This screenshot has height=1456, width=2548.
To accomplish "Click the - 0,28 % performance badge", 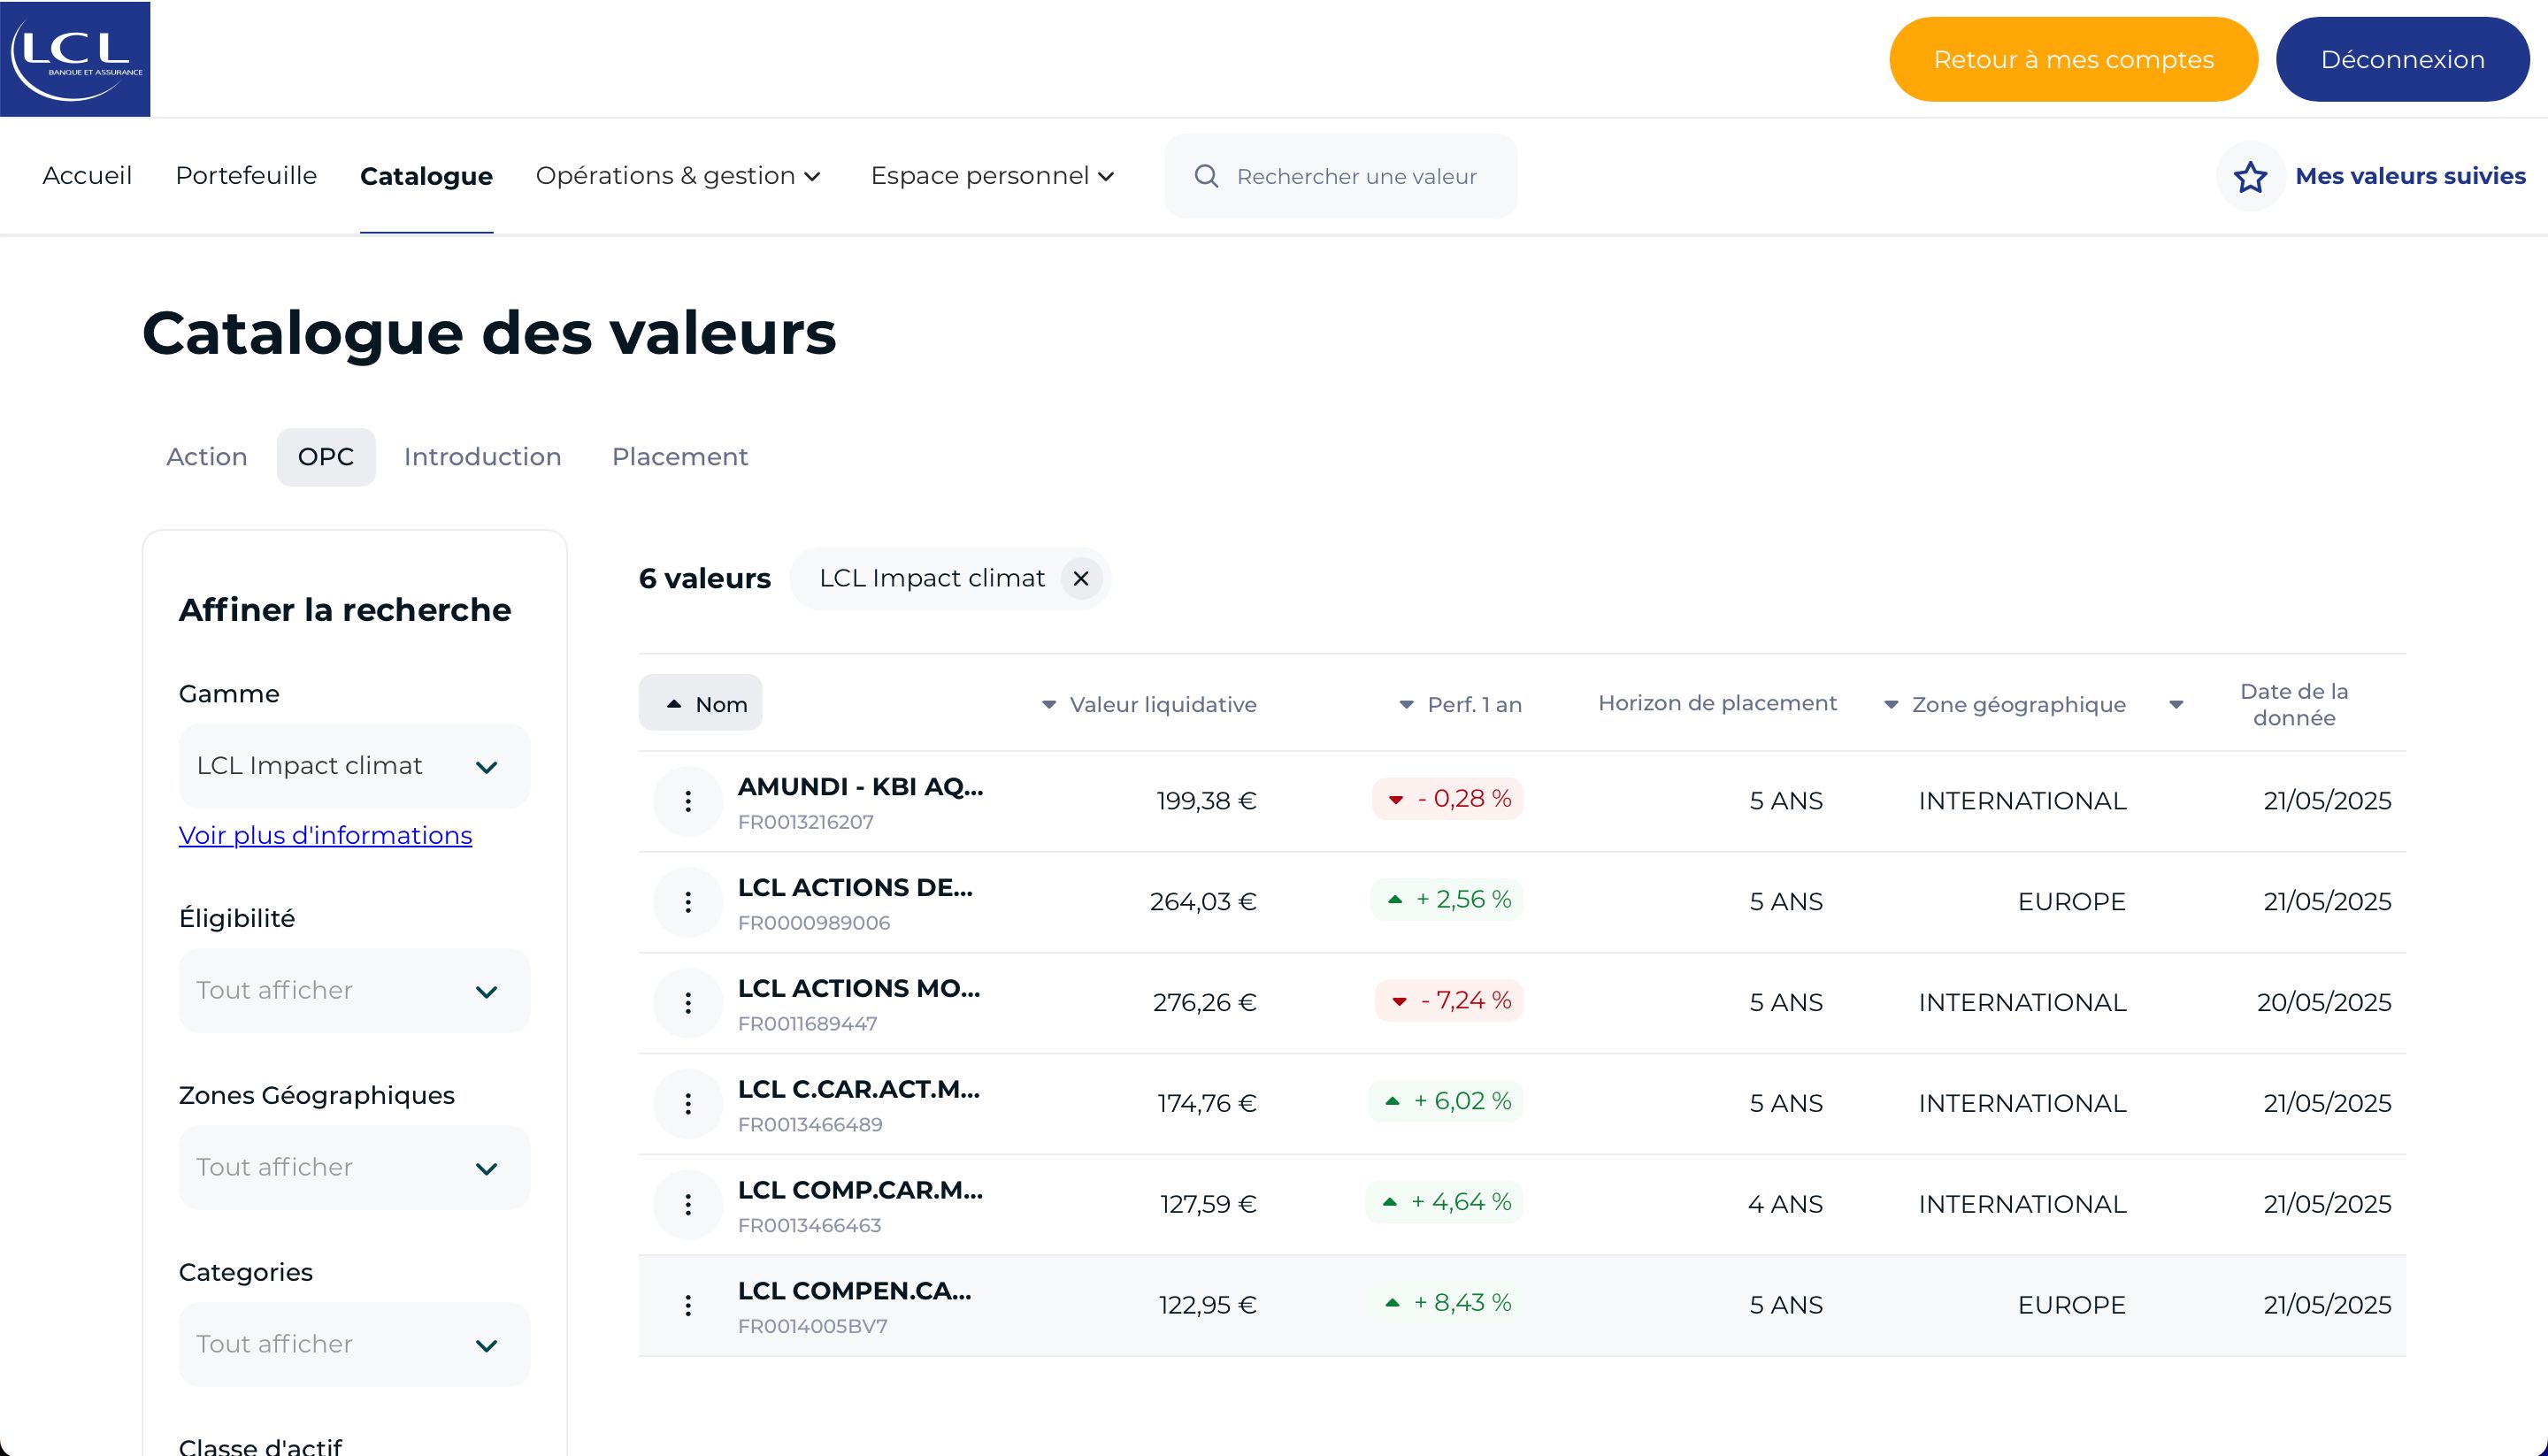I will (1448, 799).
